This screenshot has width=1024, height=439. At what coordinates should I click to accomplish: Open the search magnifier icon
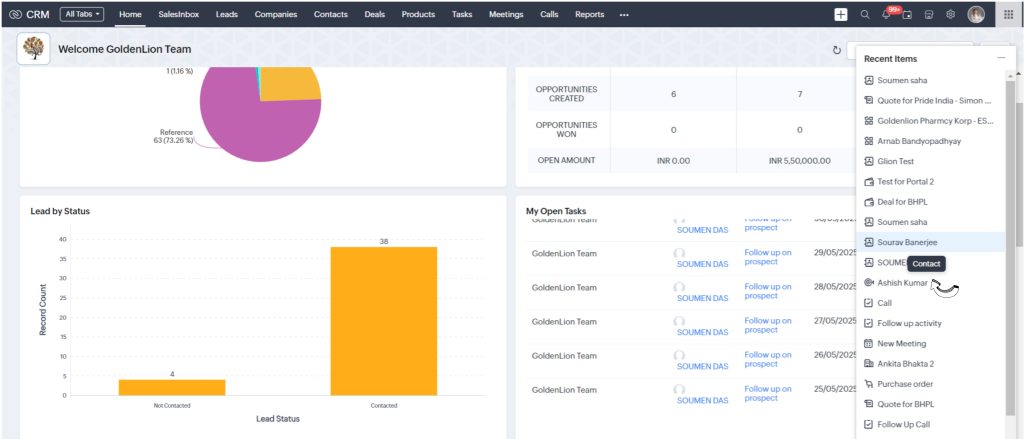point(865,15)
